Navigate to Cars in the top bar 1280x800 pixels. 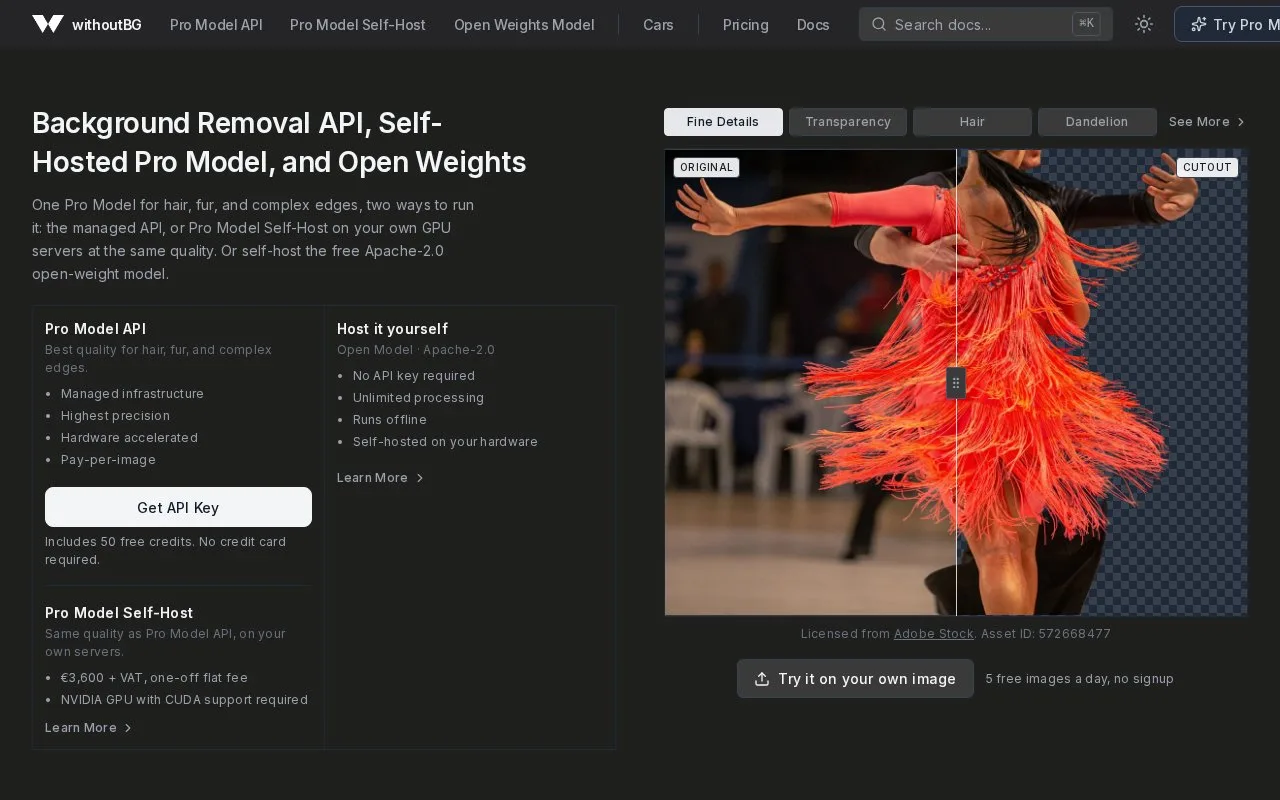pyautogui.click(x=658, y=24)
